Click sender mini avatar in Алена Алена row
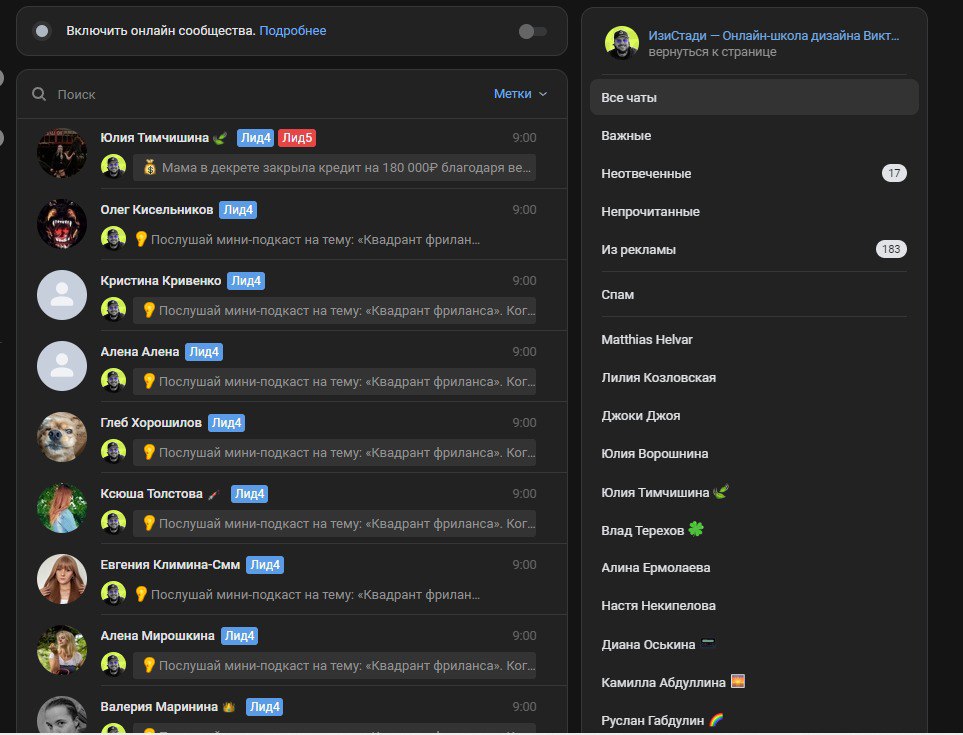Viewport: 963px width, 735px height. tap(114, 381)
